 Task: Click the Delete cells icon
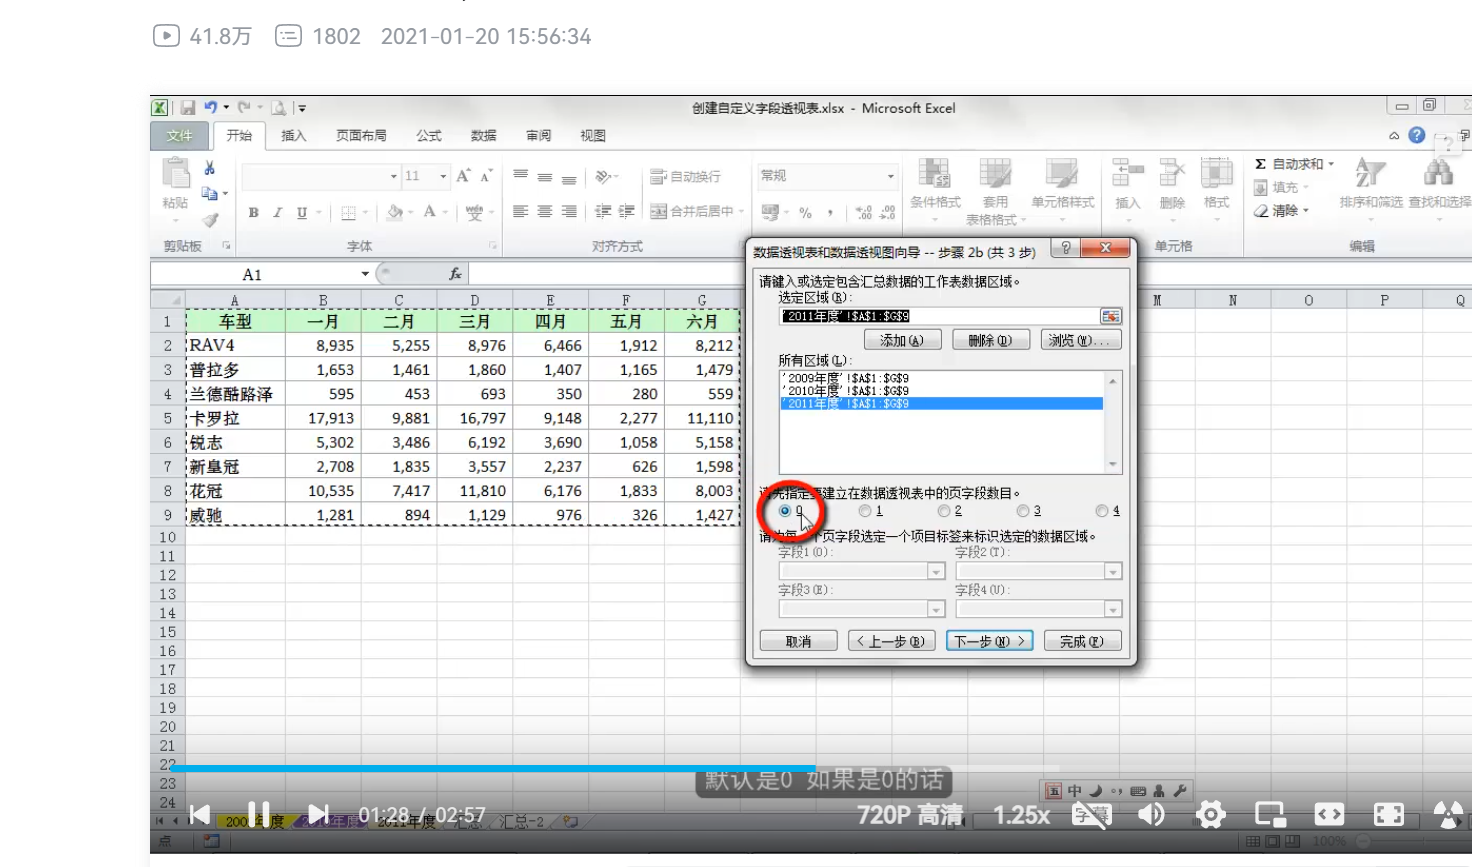pyautogui.click(x=1172, y=174)
